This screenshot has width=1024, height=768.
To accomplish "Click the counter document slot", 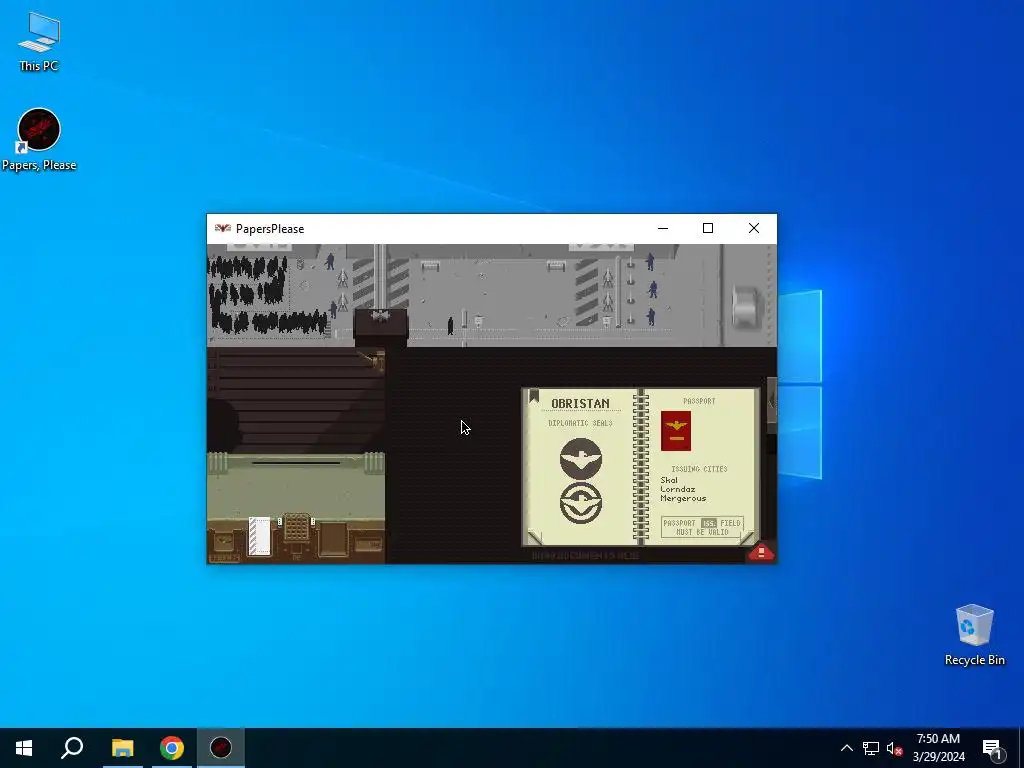I will 296,463.
